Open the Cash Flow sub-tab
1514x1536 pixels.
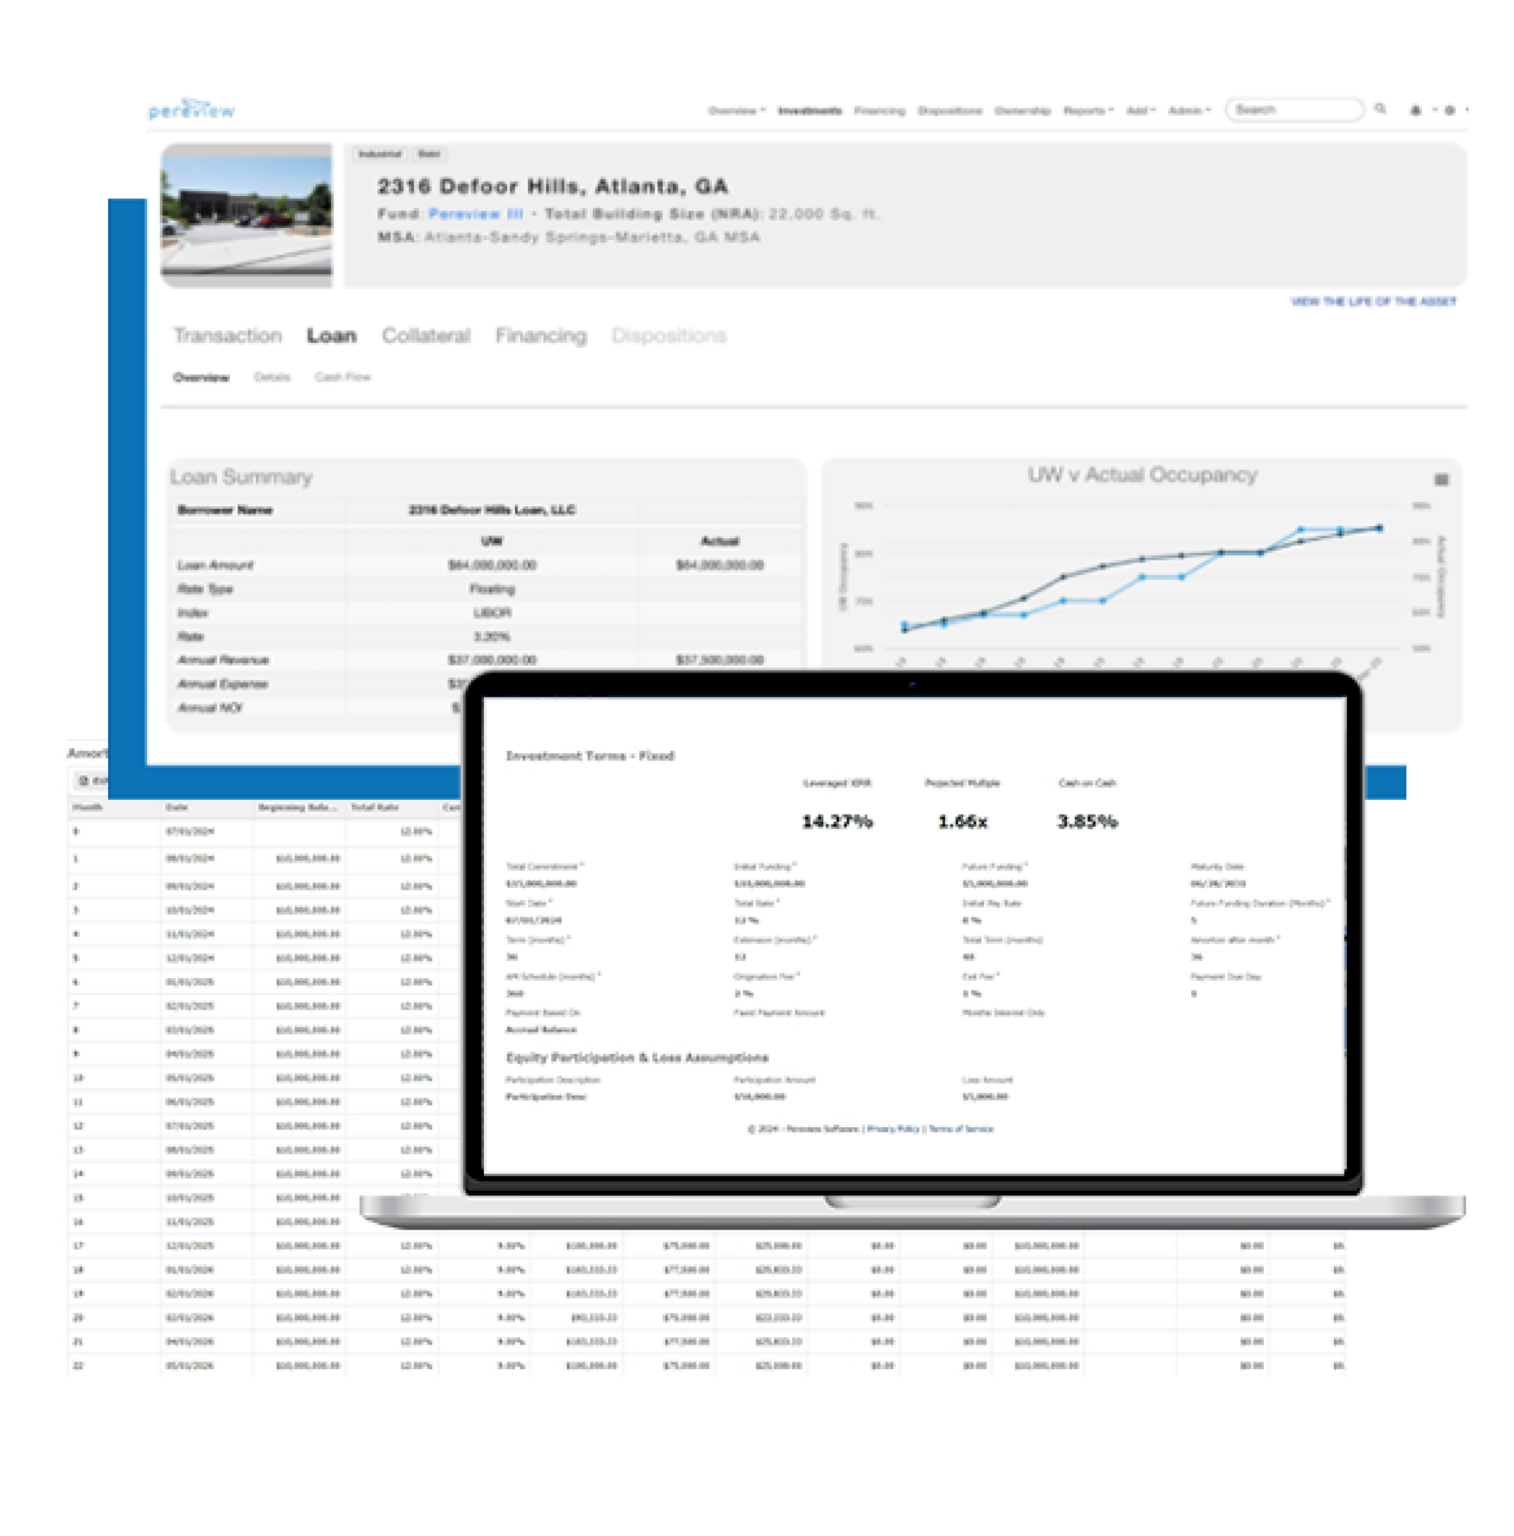(343, 377)
